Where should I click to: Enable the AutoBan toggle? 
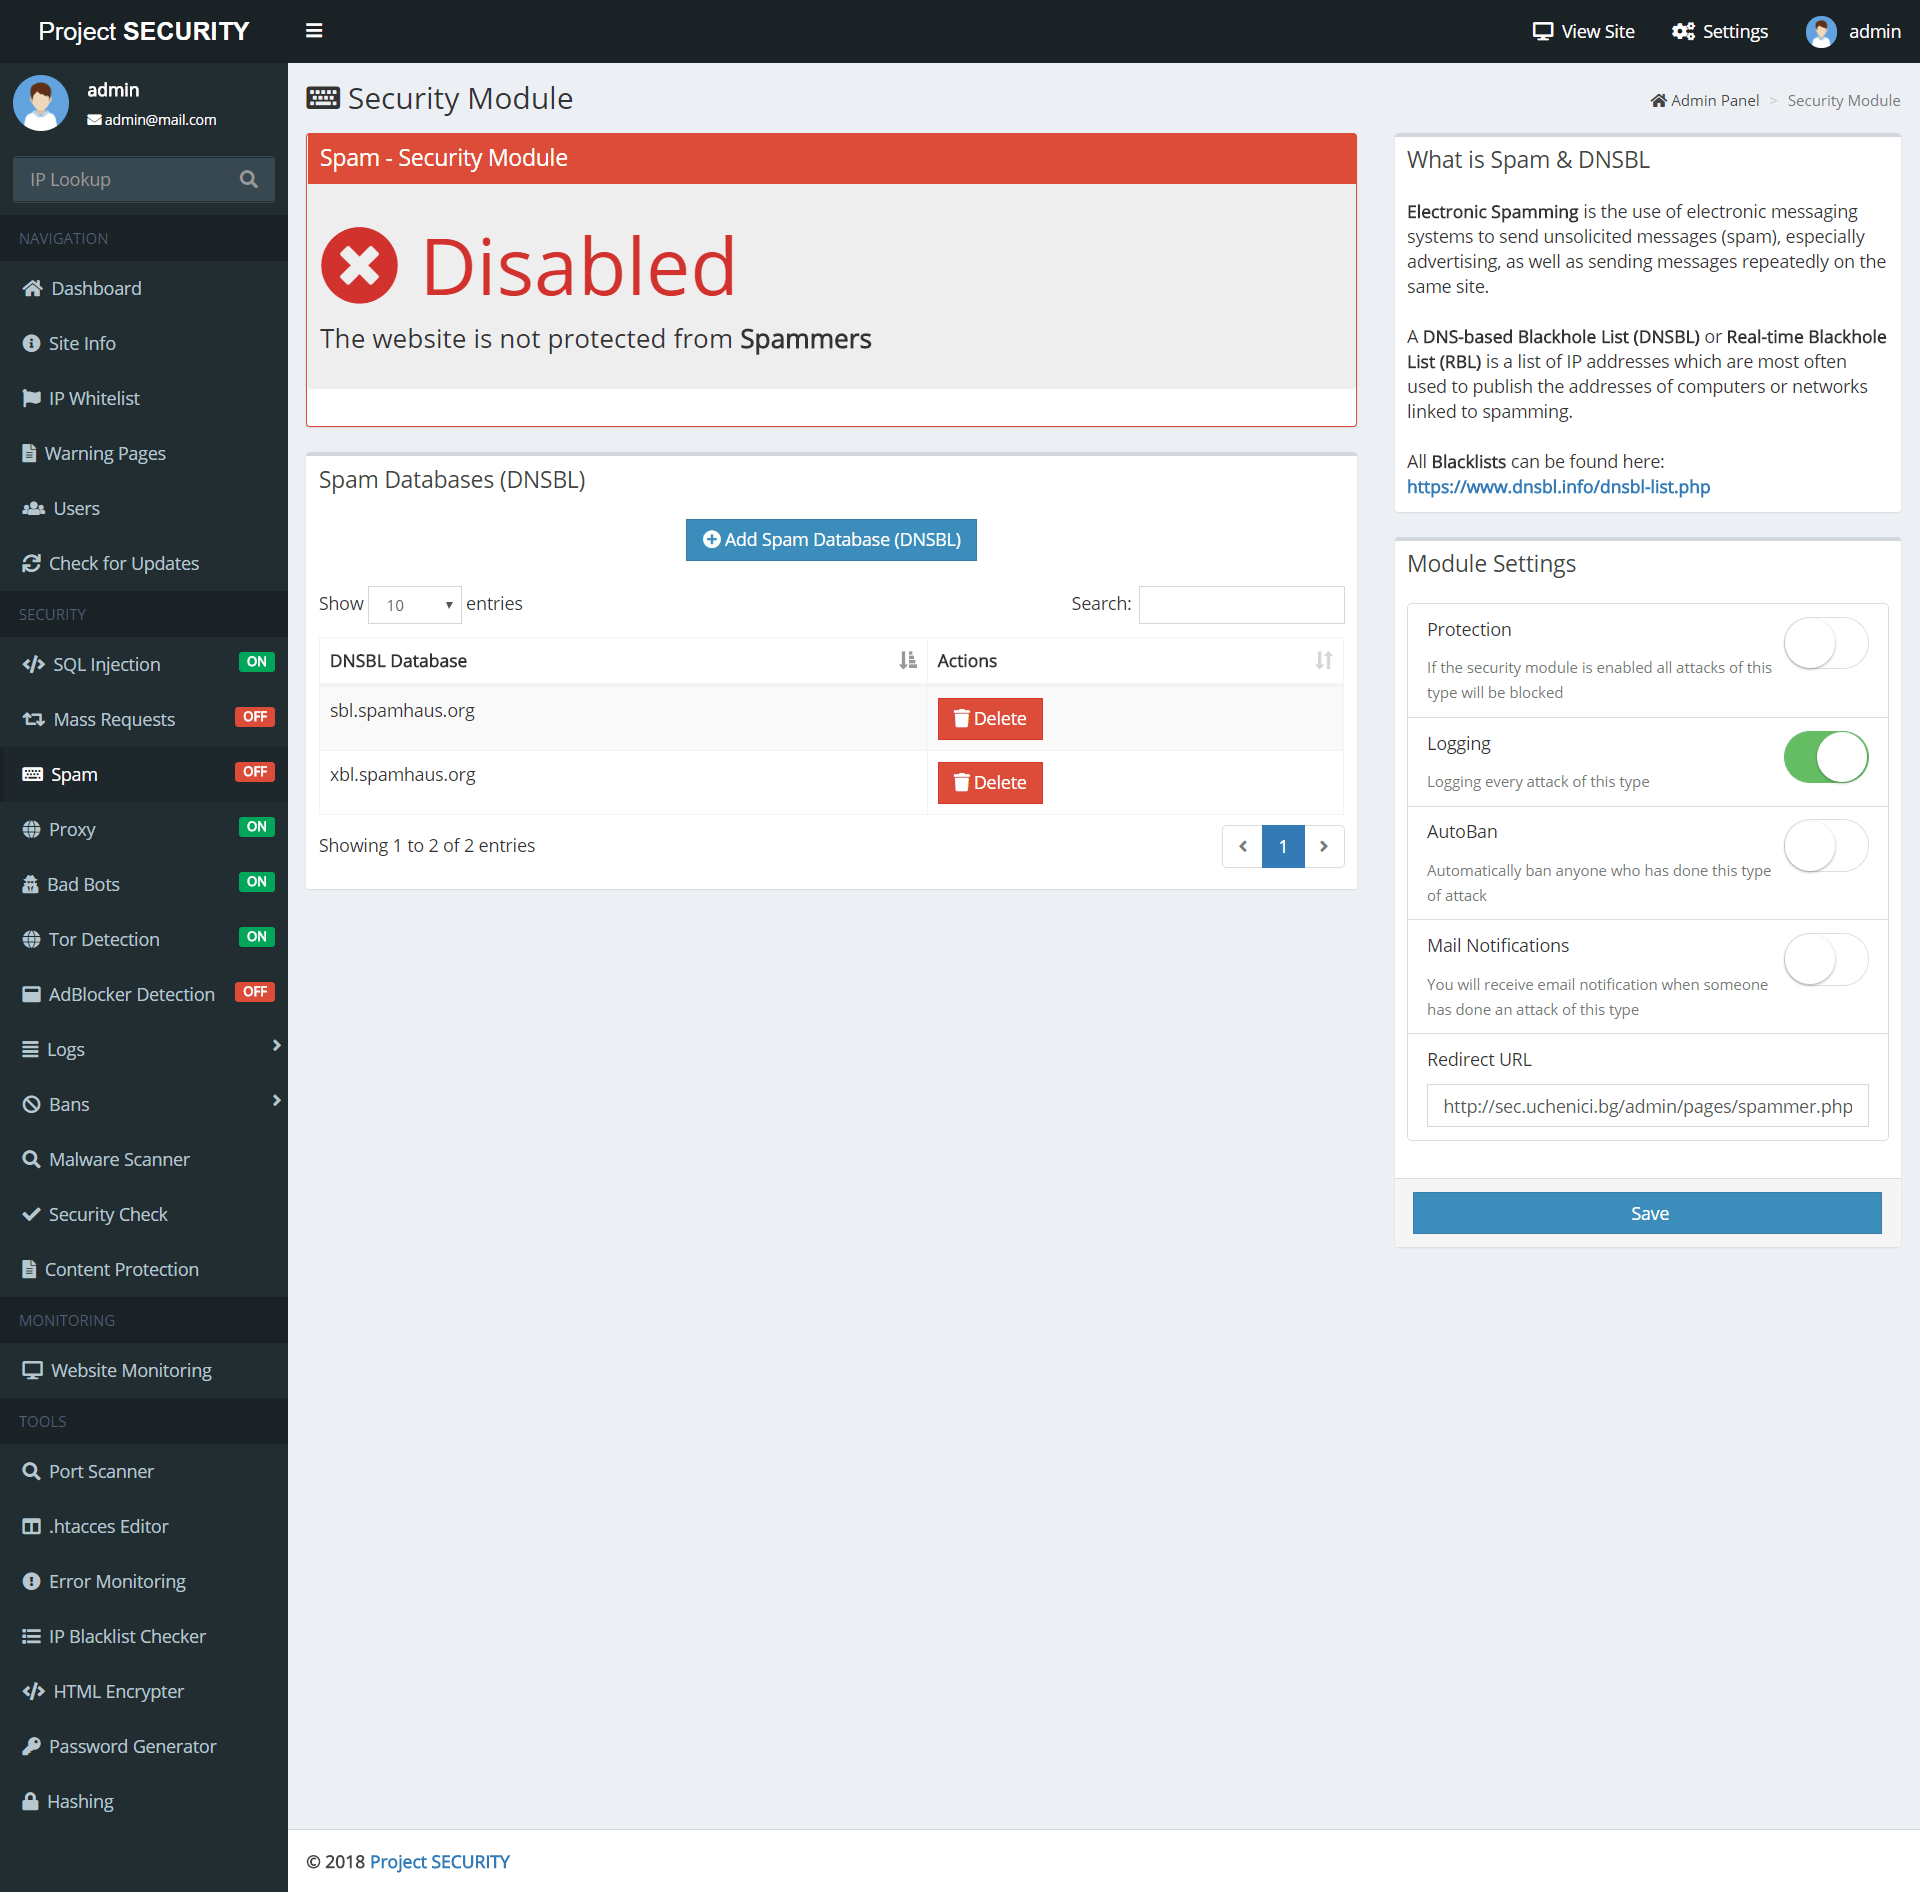(x=1824, y=845)
